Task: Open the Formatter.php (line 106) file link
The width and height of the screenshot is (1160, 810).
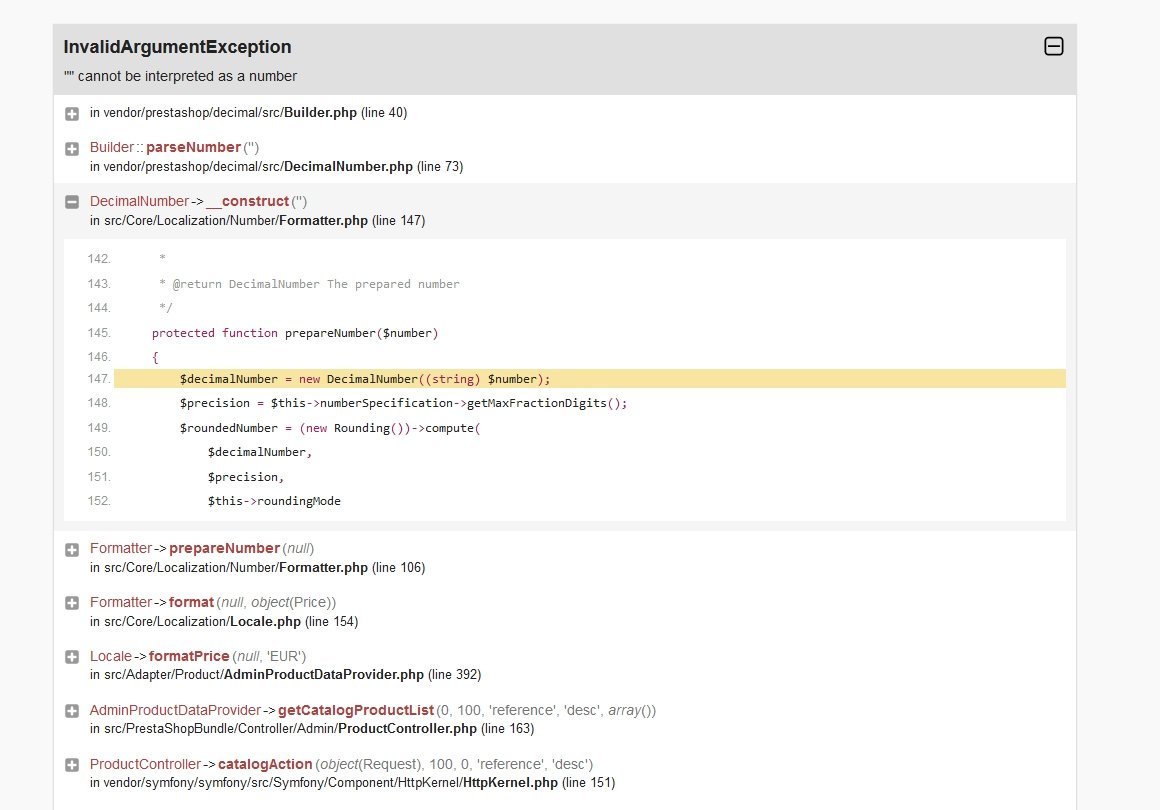Action: (257, 567)
